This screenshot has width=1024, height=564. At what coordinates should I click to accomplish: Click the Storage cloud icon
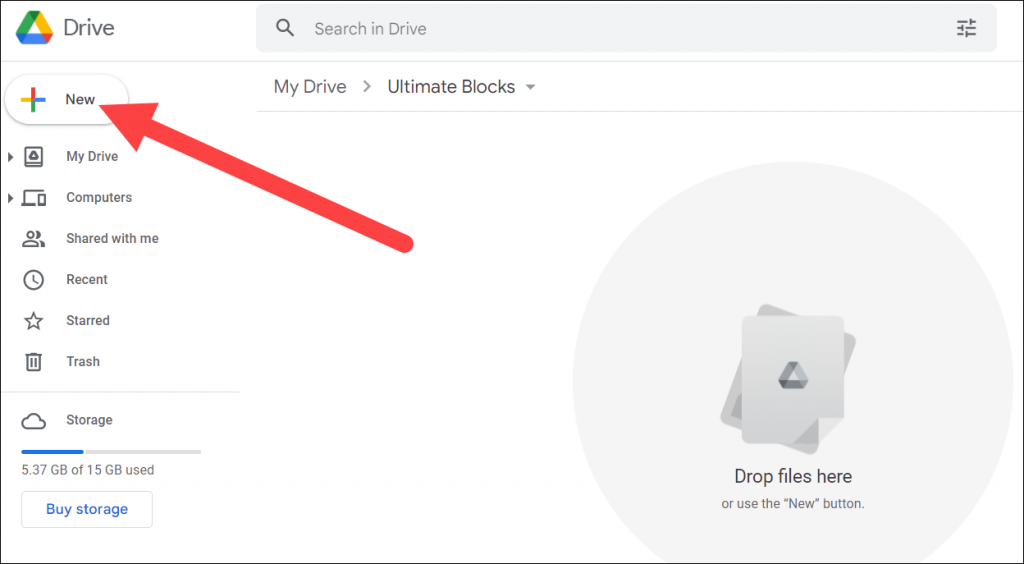(x=34, y=420)
